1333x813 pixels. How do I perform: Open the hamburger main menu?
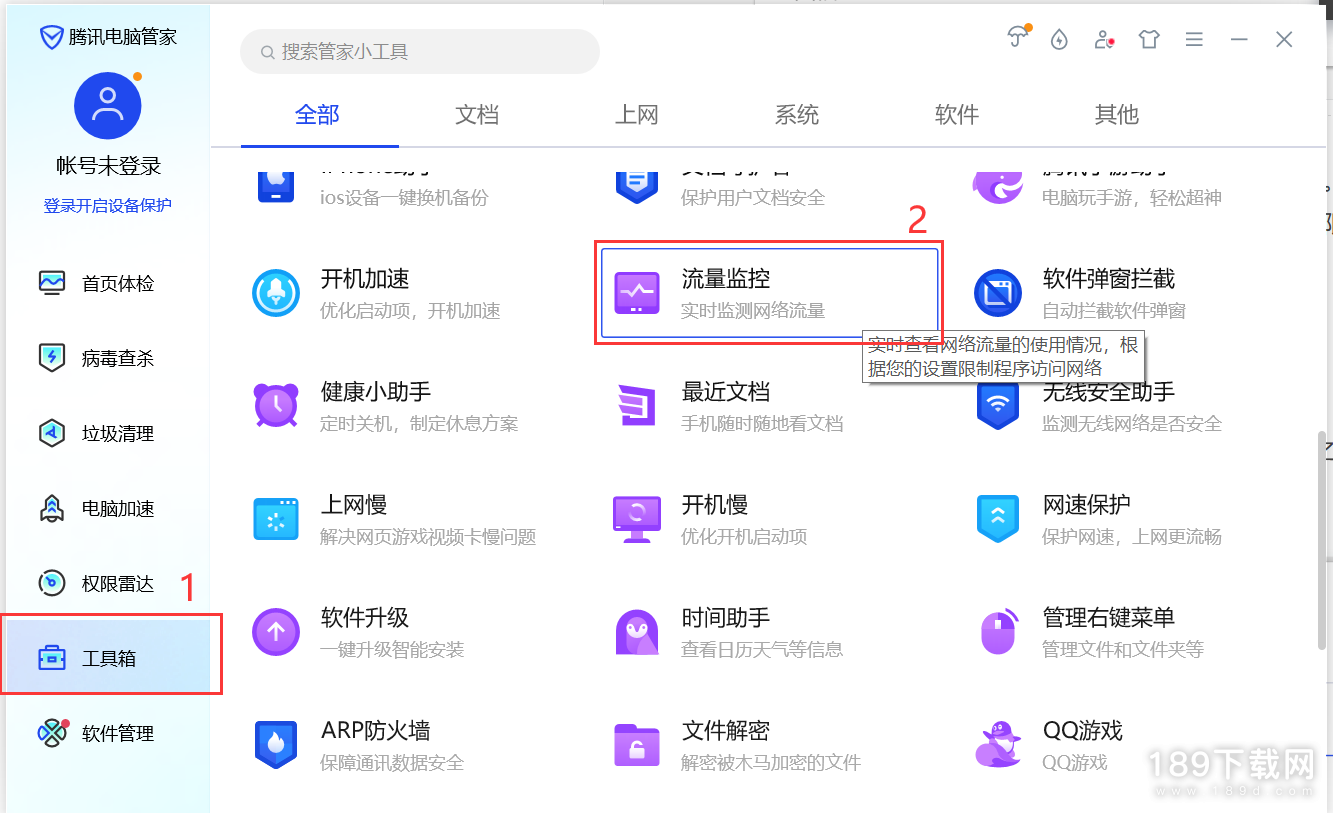tap(1194, 39)
